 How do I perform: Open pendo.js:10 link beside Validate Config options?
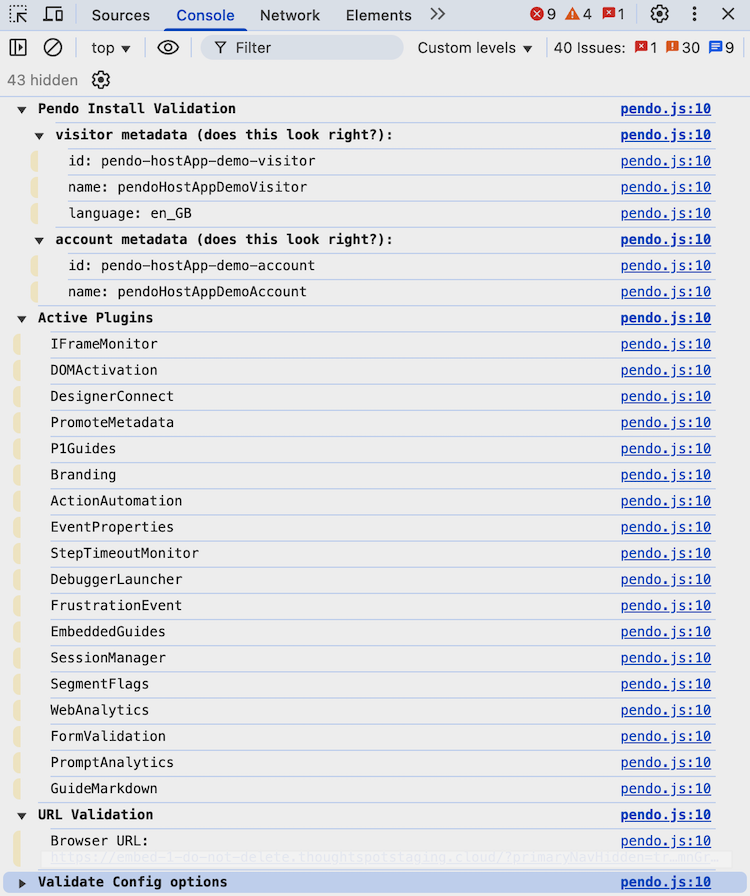(x=665, y=882)
